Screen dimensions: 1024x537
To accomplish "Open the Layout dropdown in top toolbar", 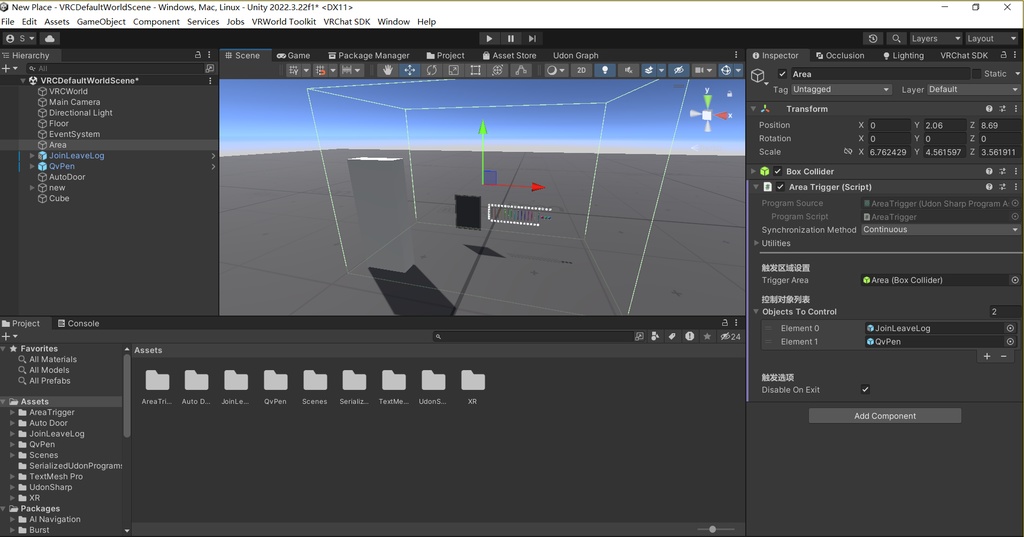I will pos(991,39).
